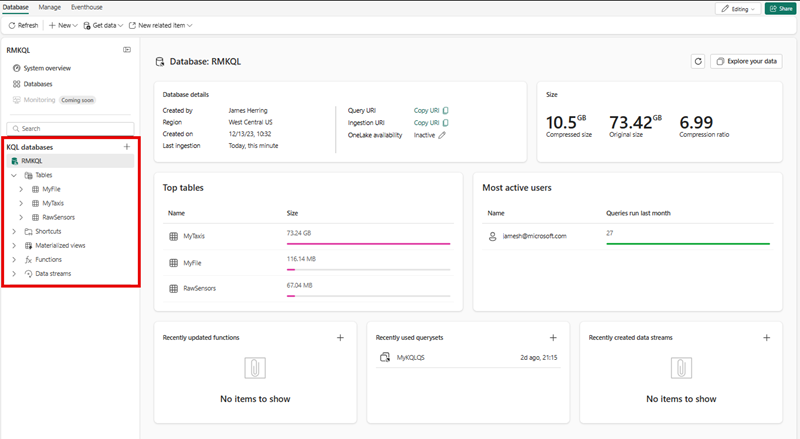The height and width of the screenshot is (439, 800).
Task: Click the green Share button
Action: 780,8
